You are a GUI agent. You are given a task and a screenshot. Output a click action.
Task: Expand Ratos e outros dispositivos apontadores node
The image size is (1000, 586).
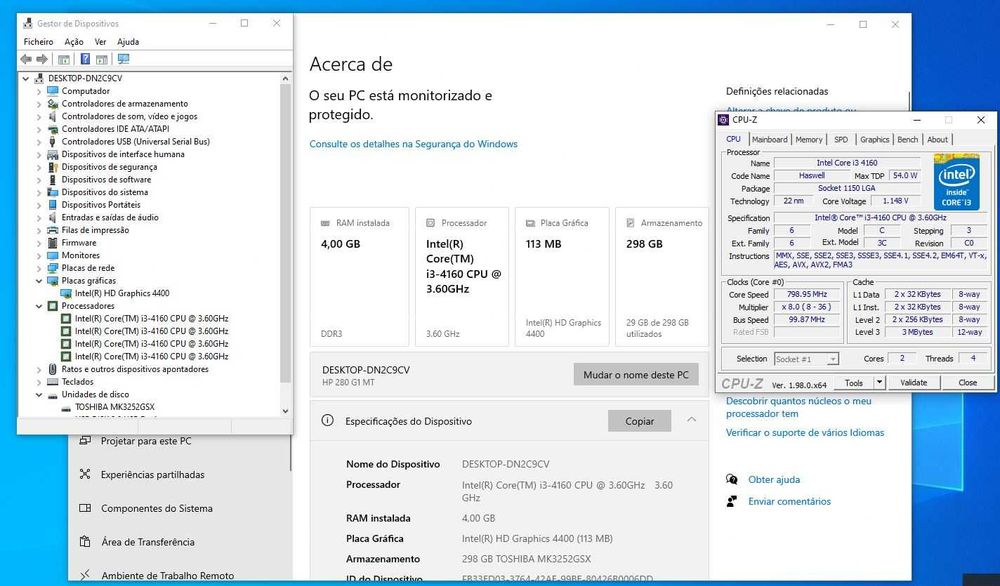39,369
